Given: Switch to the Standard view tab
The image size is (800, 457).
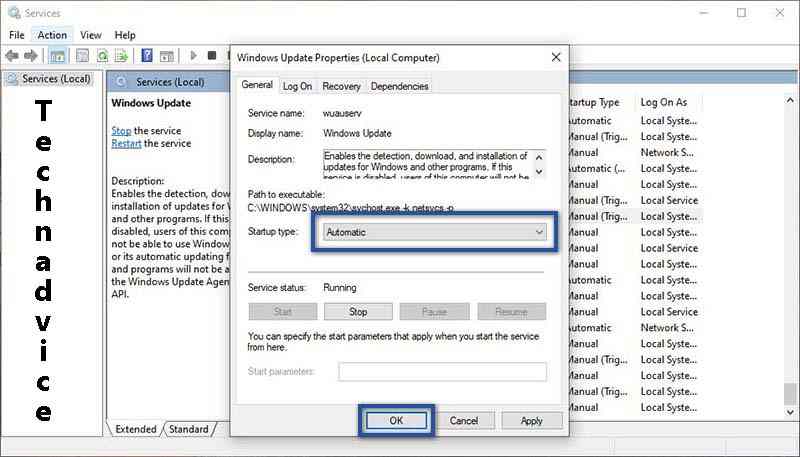Looking at the screenshot, I should 188,429.
